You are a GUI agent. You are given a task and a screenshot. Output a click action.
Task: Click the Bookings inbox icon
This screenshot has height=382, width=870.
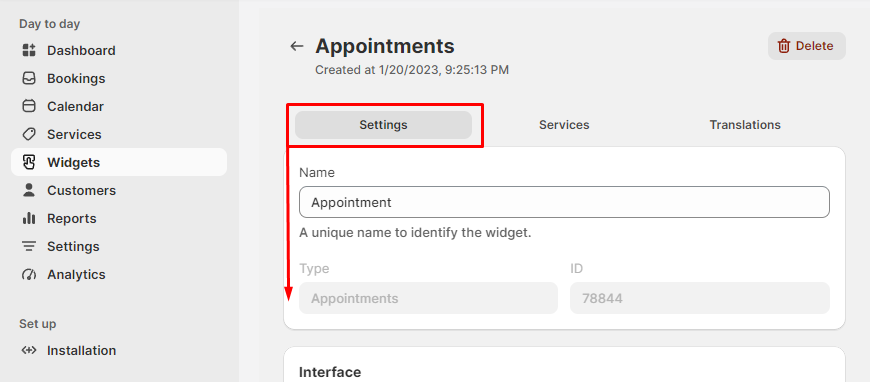point(29,78)
